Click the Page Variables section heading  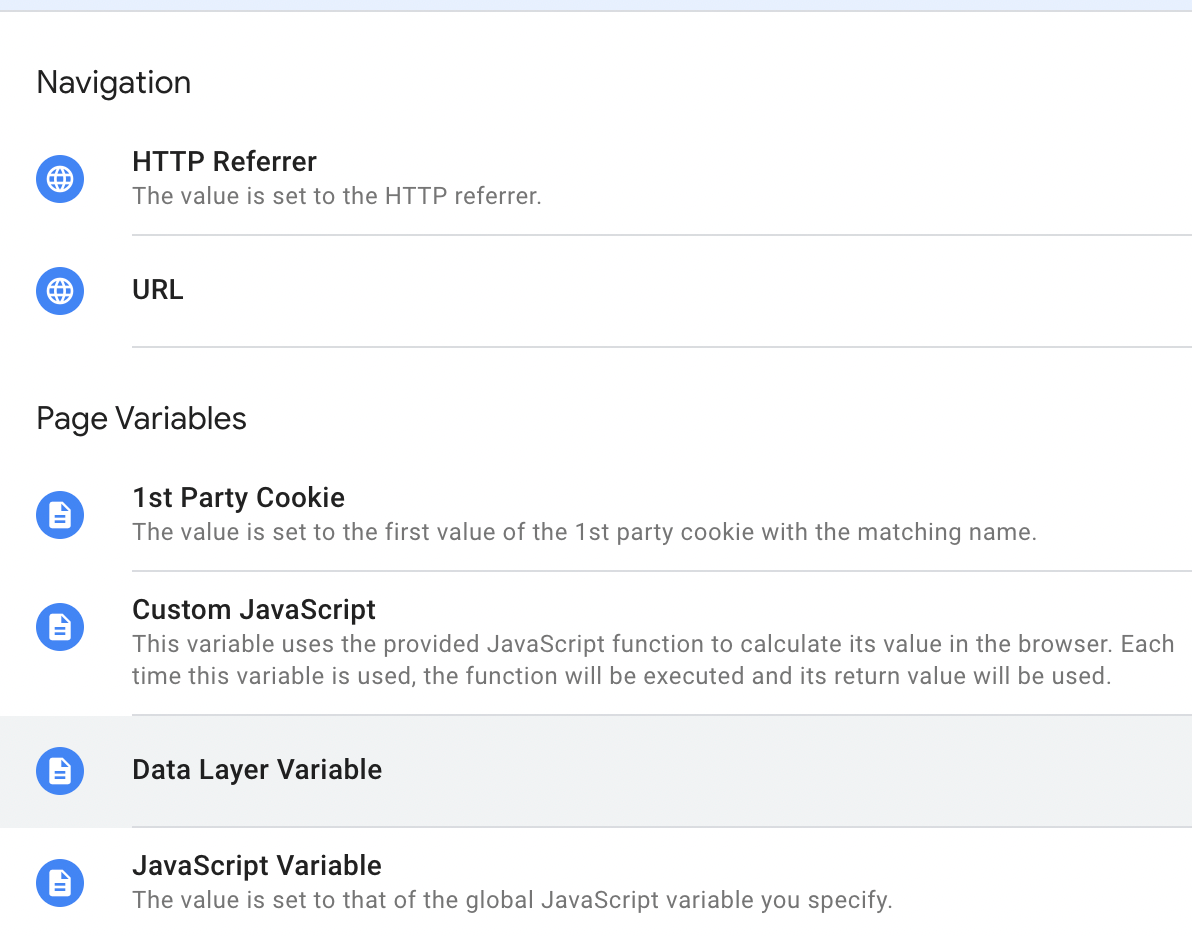click(141, 418)
